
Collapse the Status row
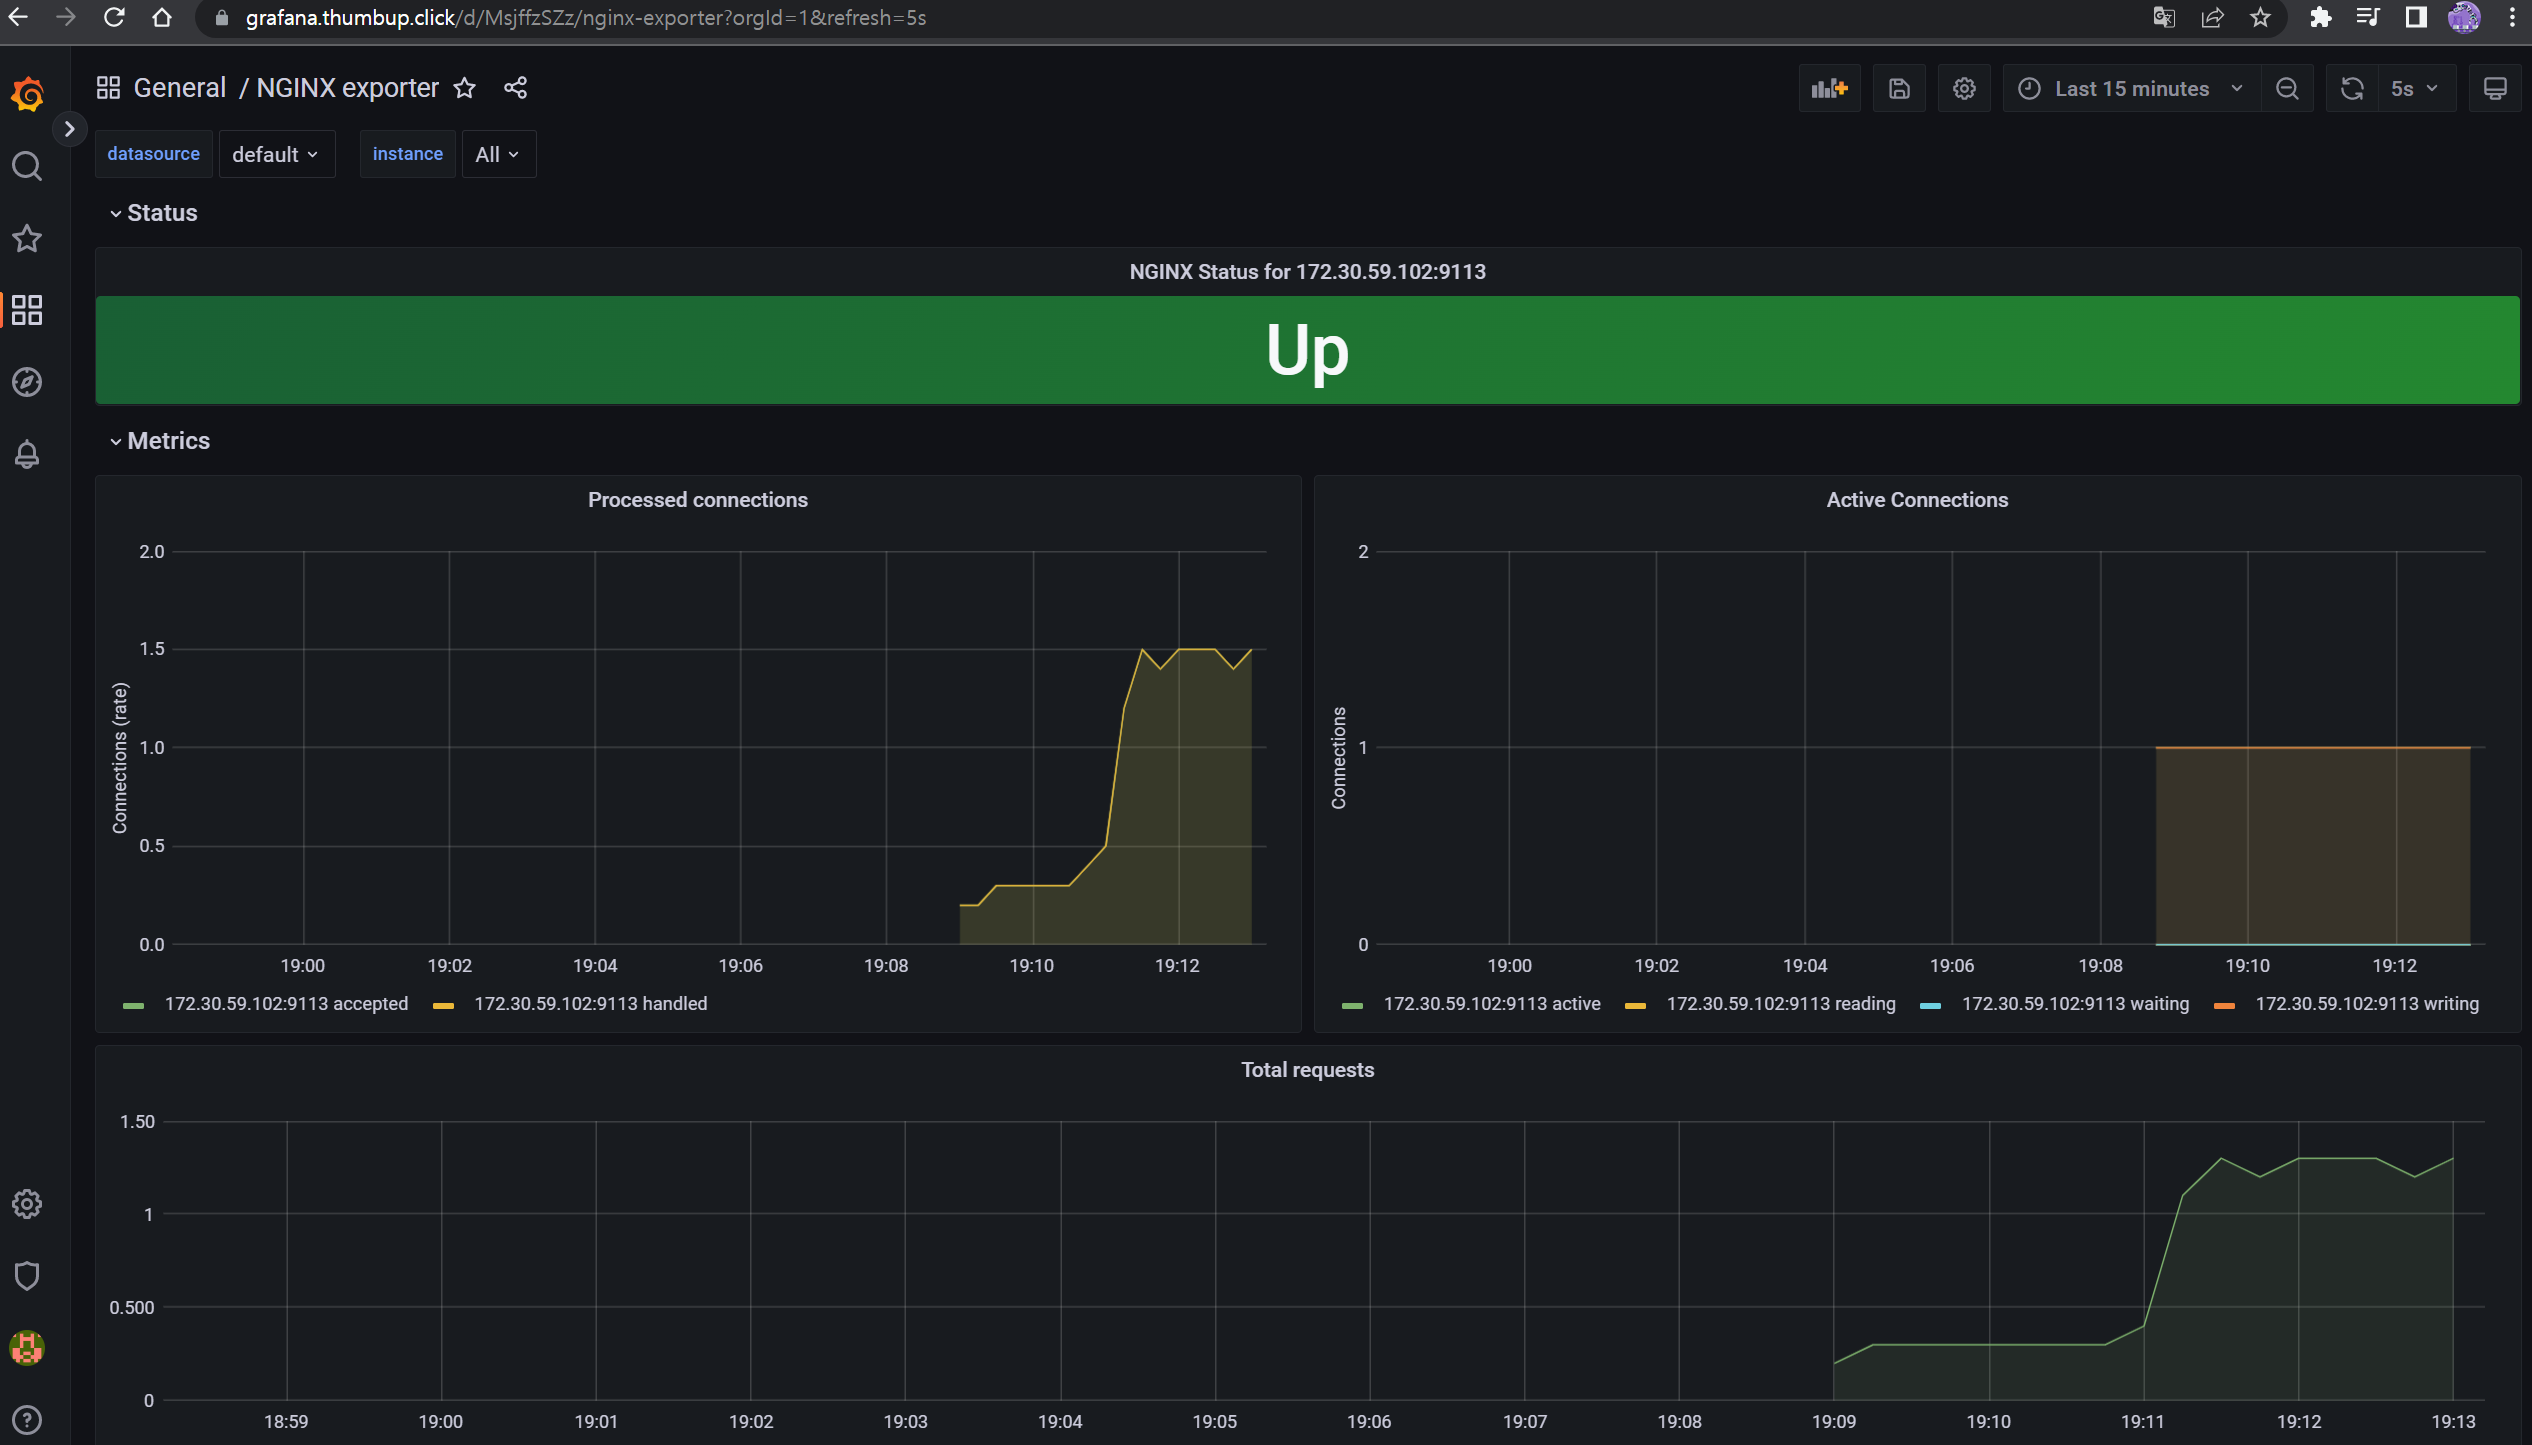[161, 213]
